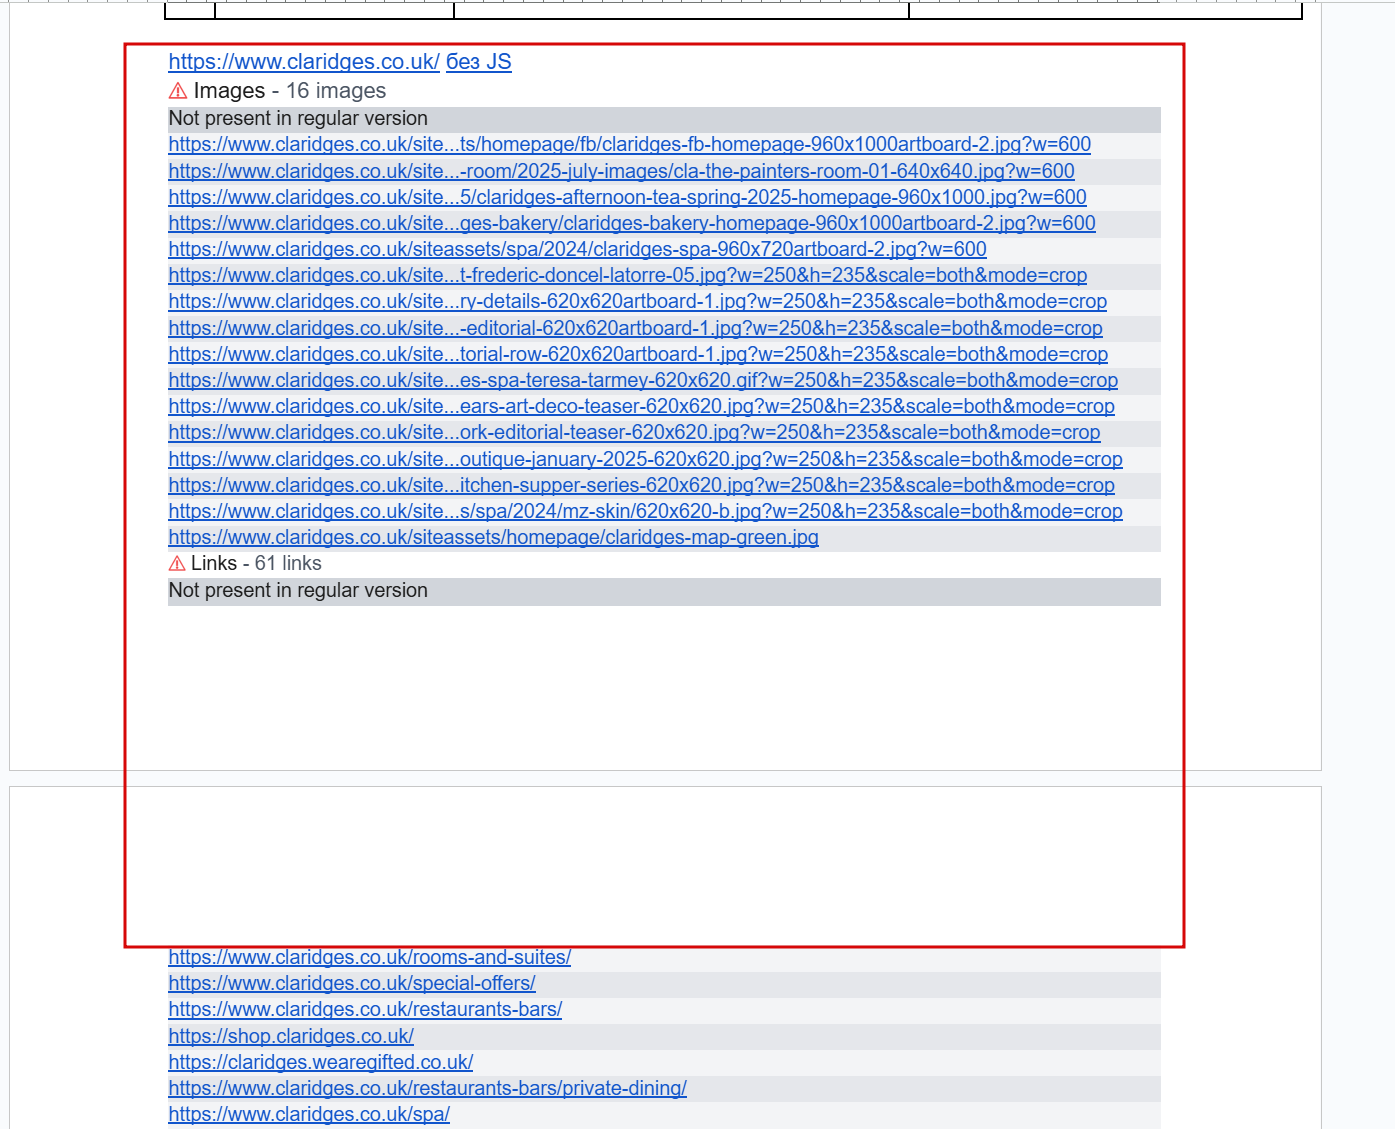The height and width of the screenshot is (1129, 1395).
Task: Open the cla-the-painters-room-01-640x640.jpg link
Action: (621, 172)
